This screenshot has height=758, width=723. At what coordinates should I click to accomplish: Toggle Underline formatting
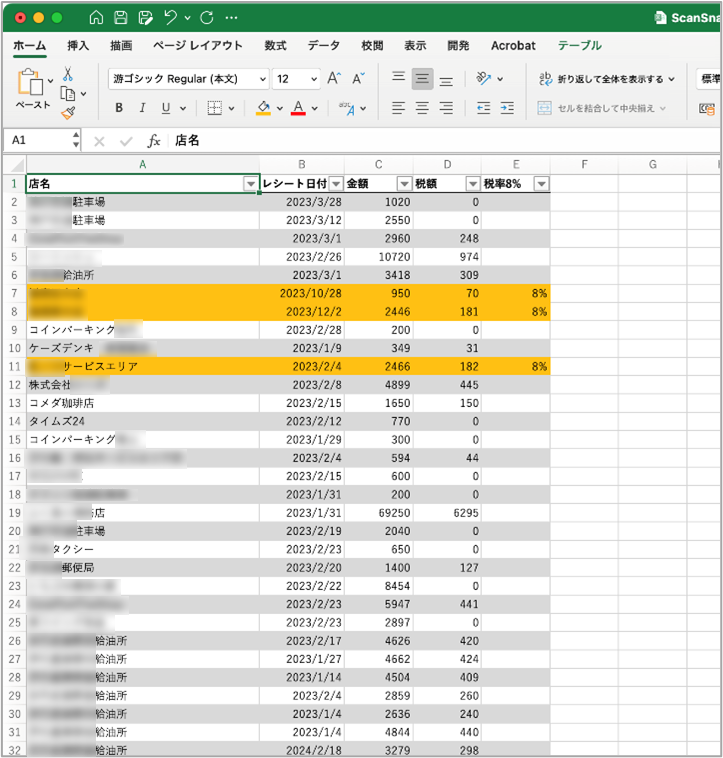pyautogui.click(x=166, y=108)
